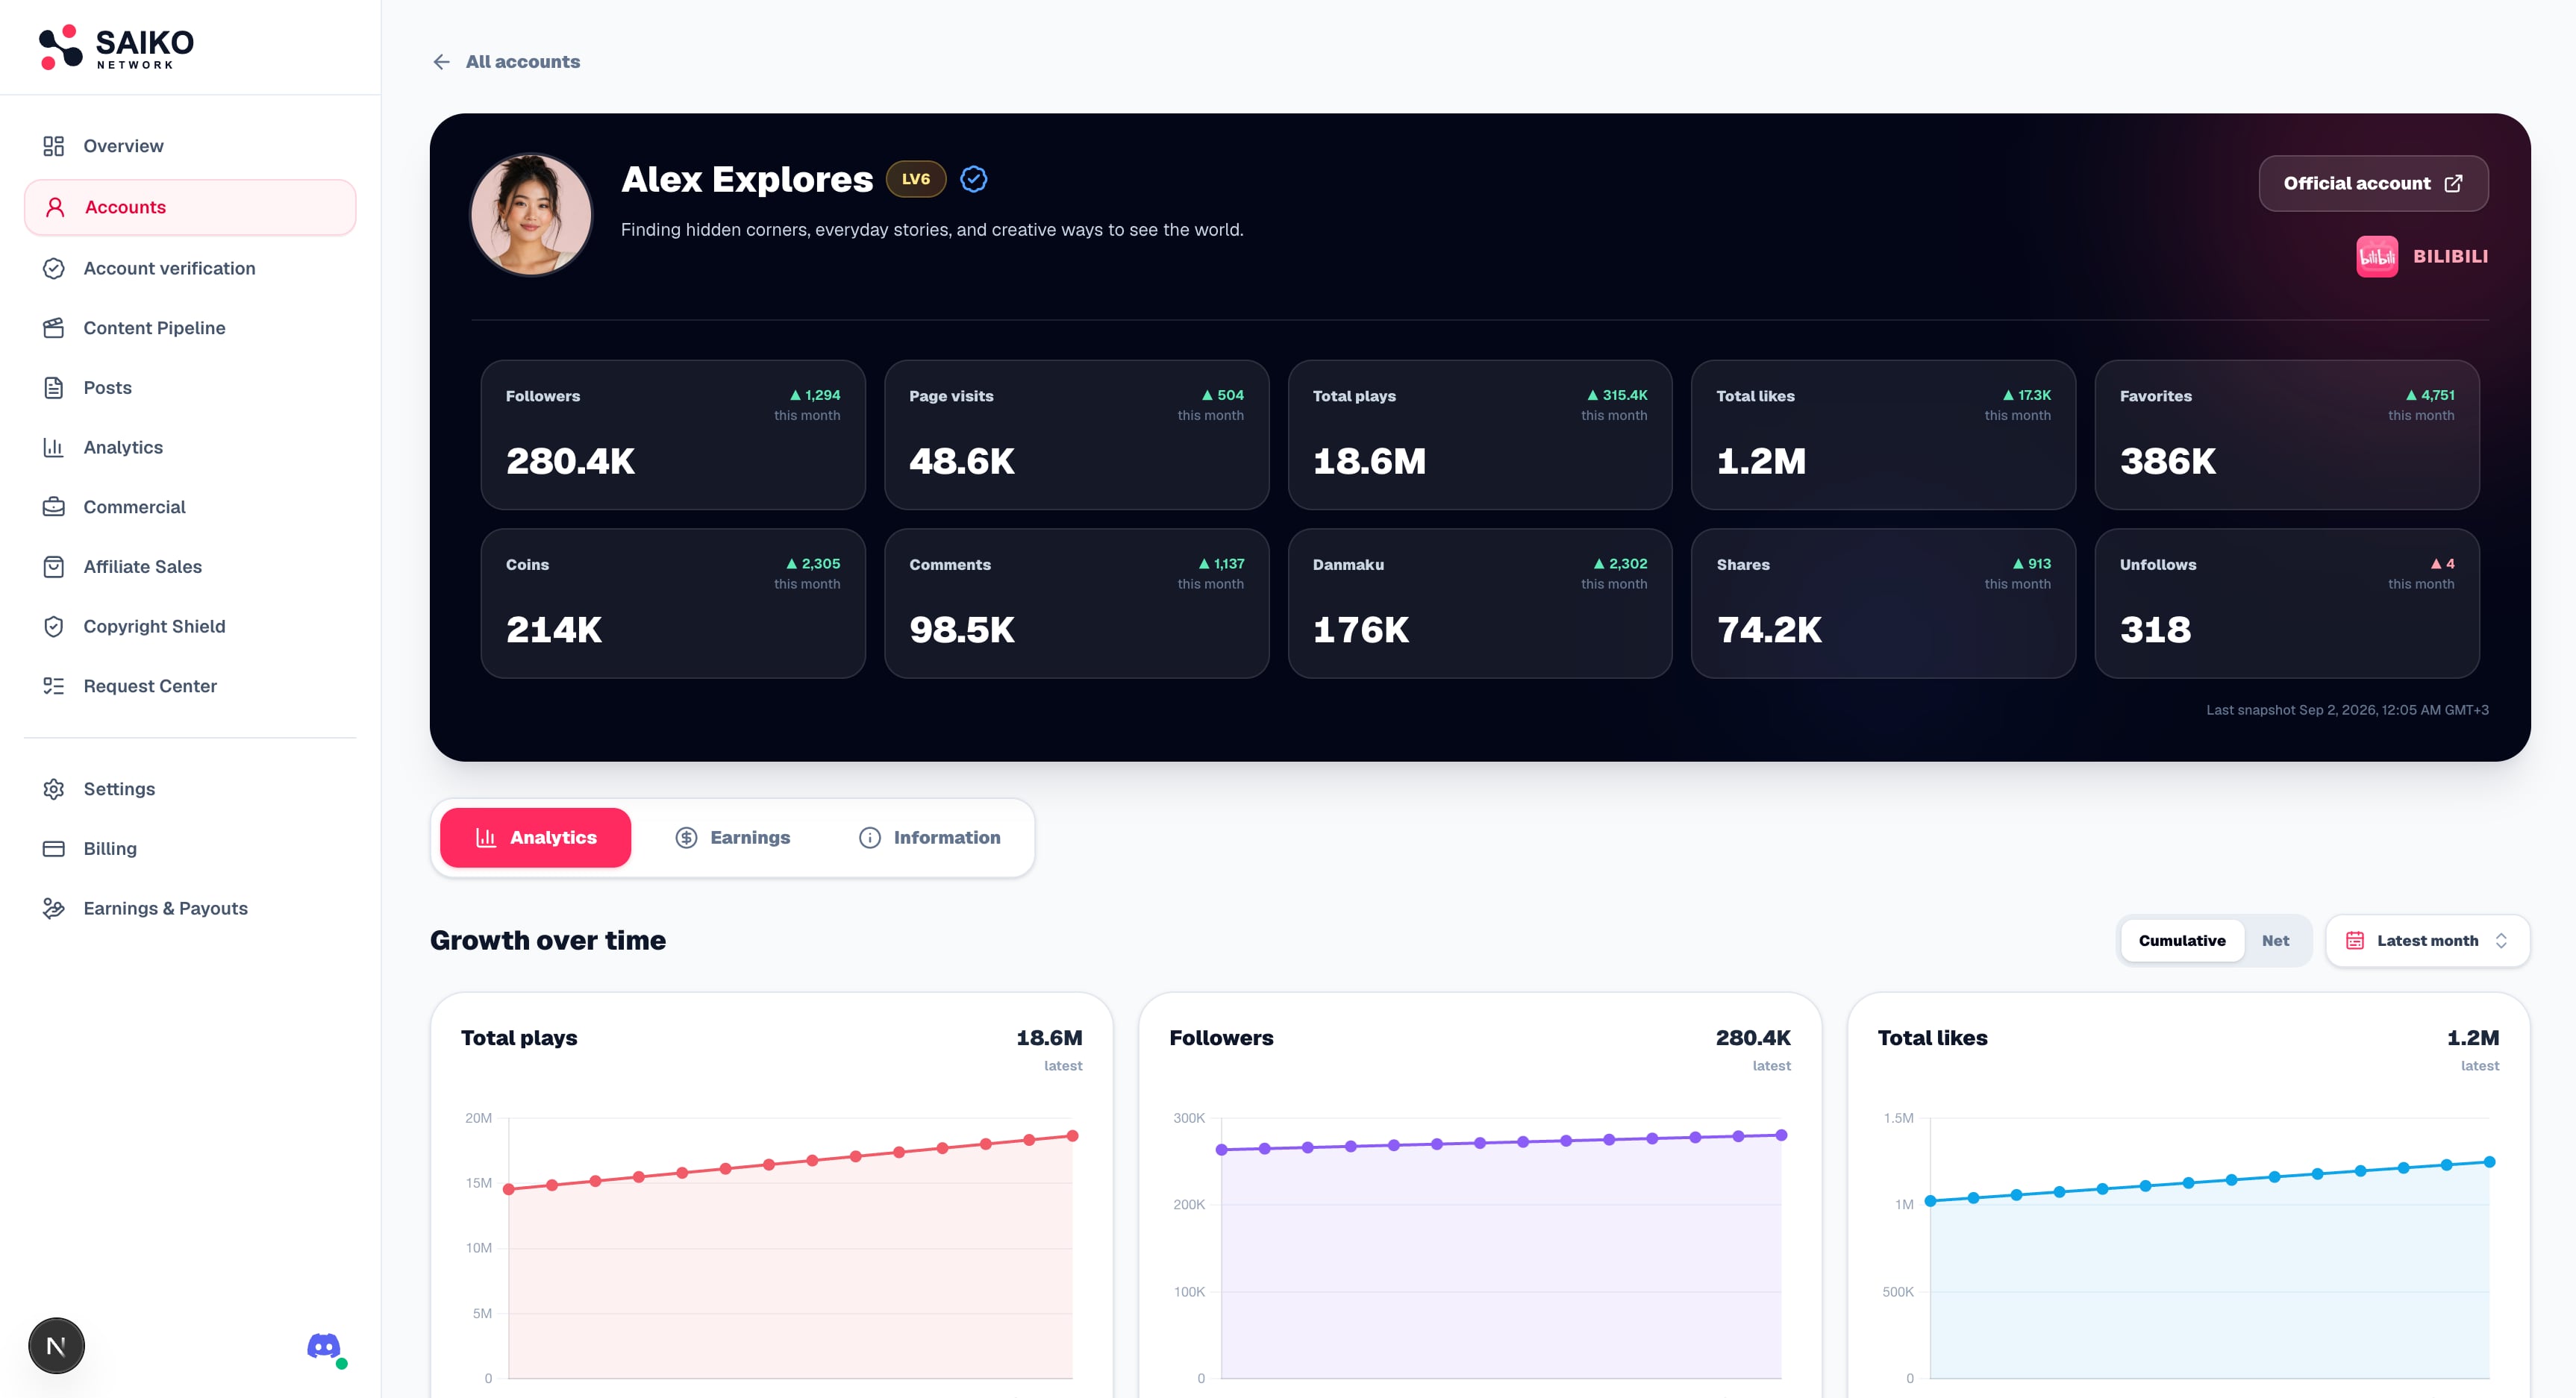Click the Accounts person icon

(x=55, y=207)
